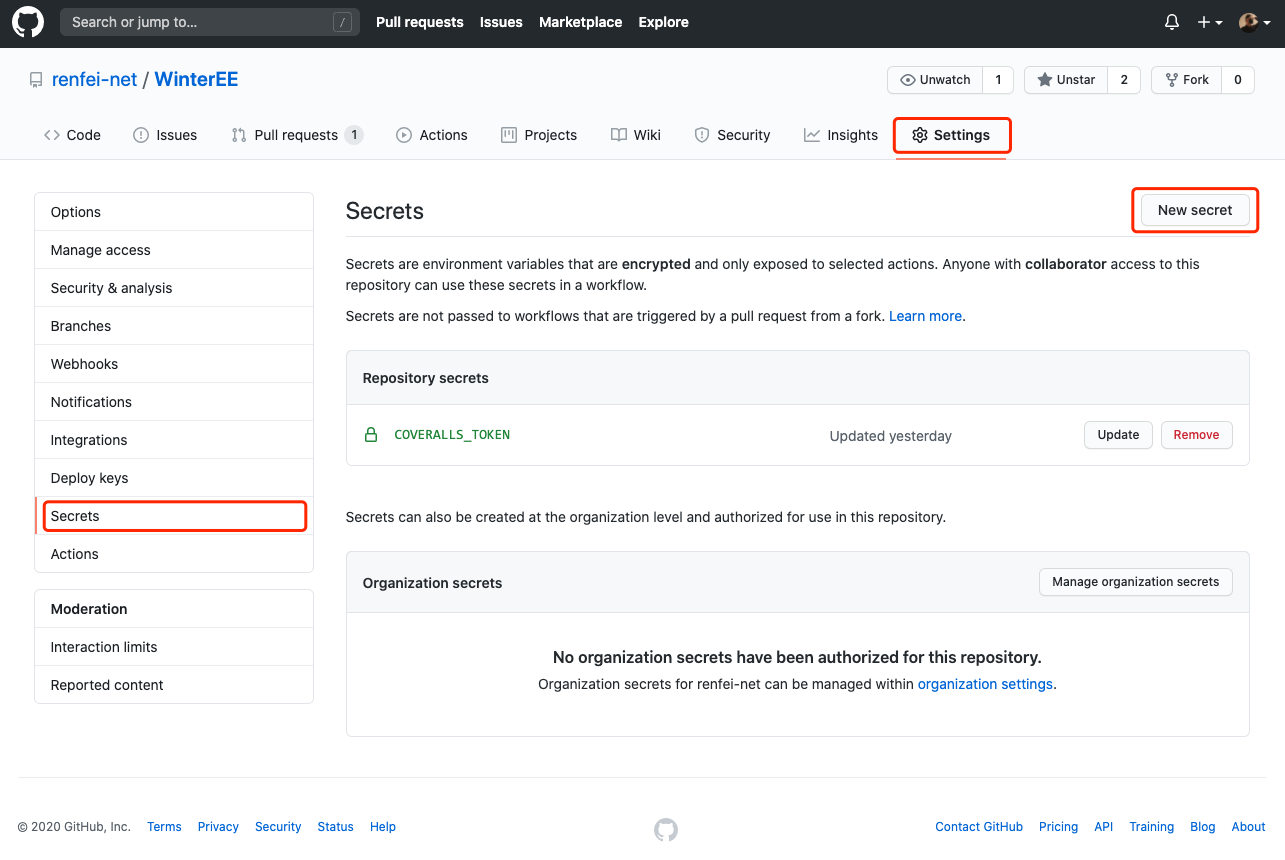1285x860 pixels.
Task: Switch to the Insights tab
Action: tap(841, 135)
